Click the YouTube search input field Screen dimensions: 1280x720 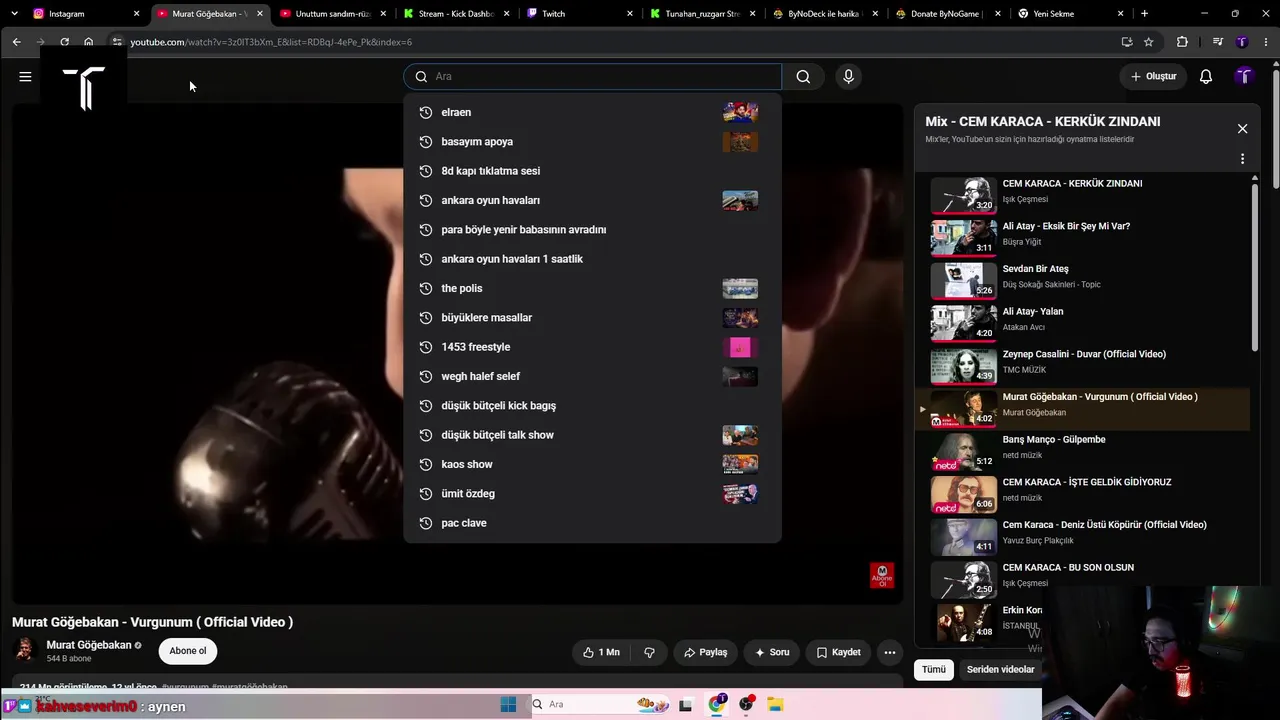click(x=593, y=76)
